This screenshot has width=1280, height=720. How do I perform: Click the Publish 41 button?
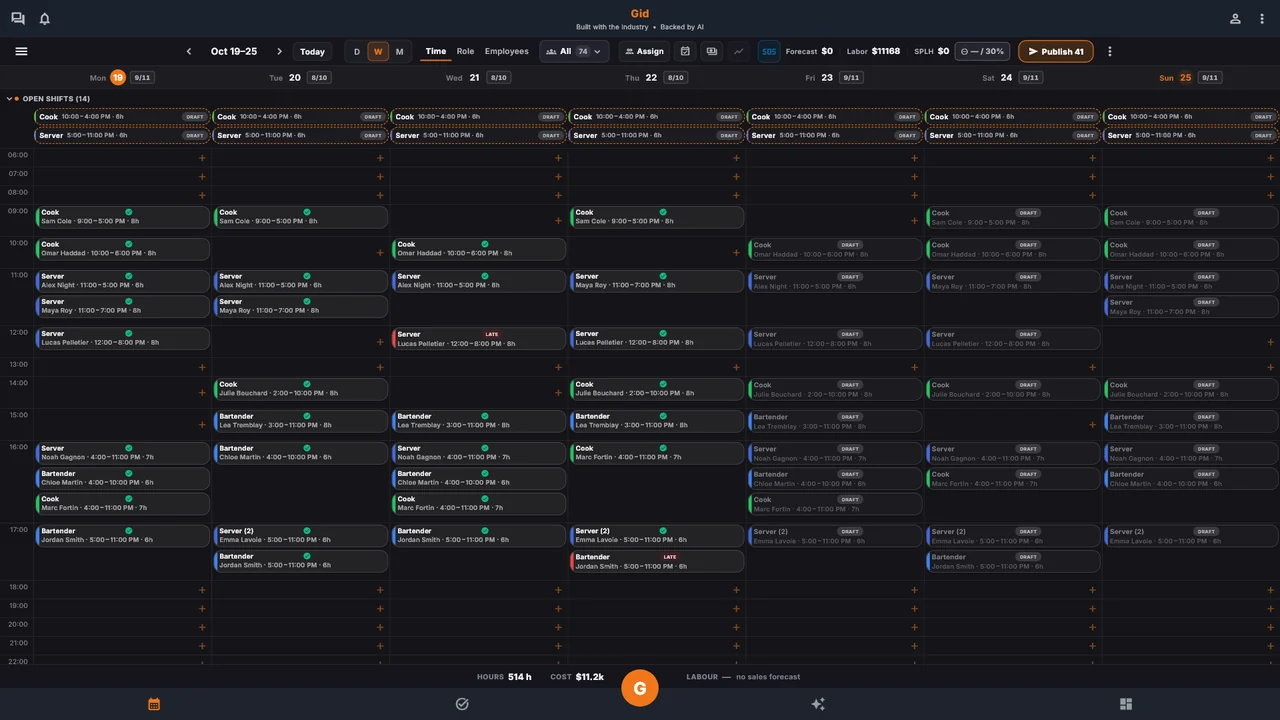click(x=1056, y=51)
